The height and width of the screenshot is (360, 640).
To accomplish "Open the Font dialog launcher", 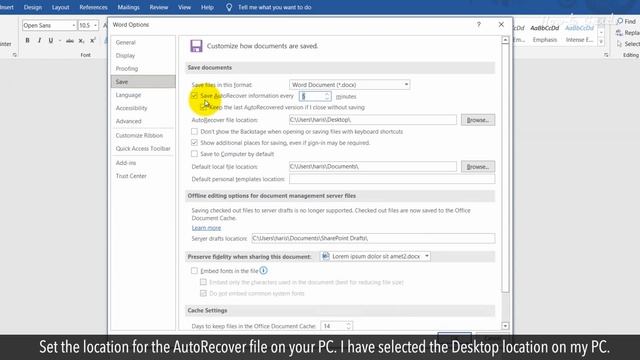I will pos(15,55).
